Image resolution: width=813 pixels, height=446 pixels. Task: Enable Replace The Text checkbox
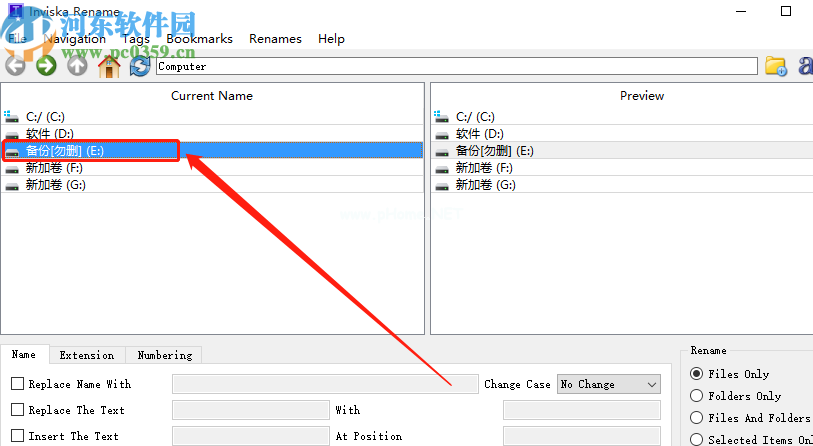[18, 410]
